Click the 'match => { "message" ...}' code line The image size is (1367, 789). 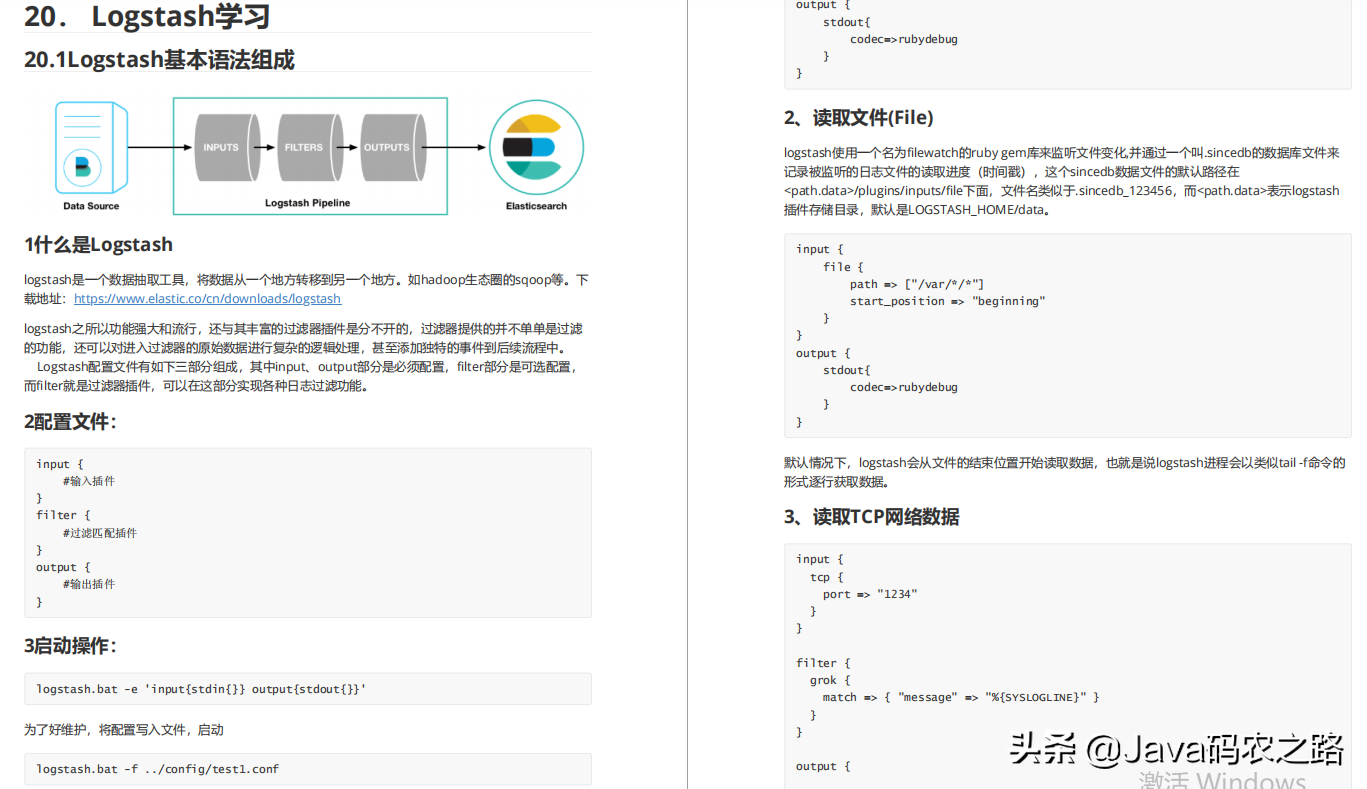click(x=961, y=697)
